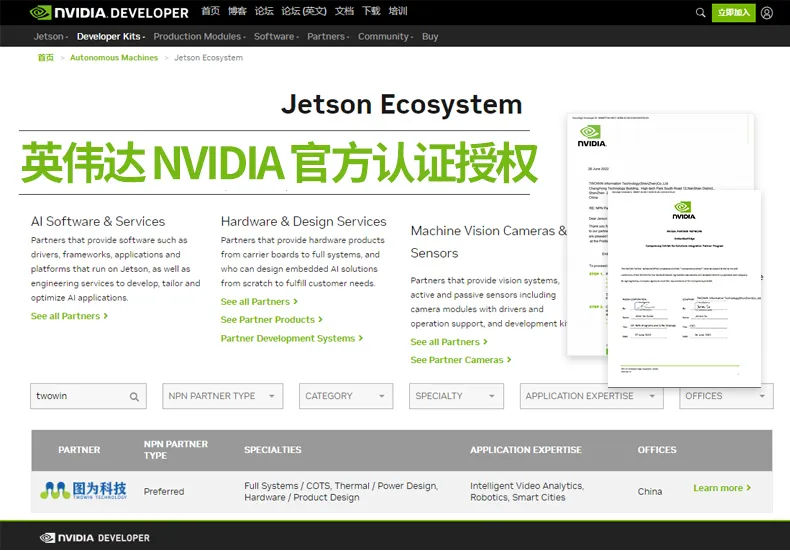Viewport: 790px width, 551px height.
Task: Click the Jetson Ecosystem breadcrumb text
Action: click(209, 57)
